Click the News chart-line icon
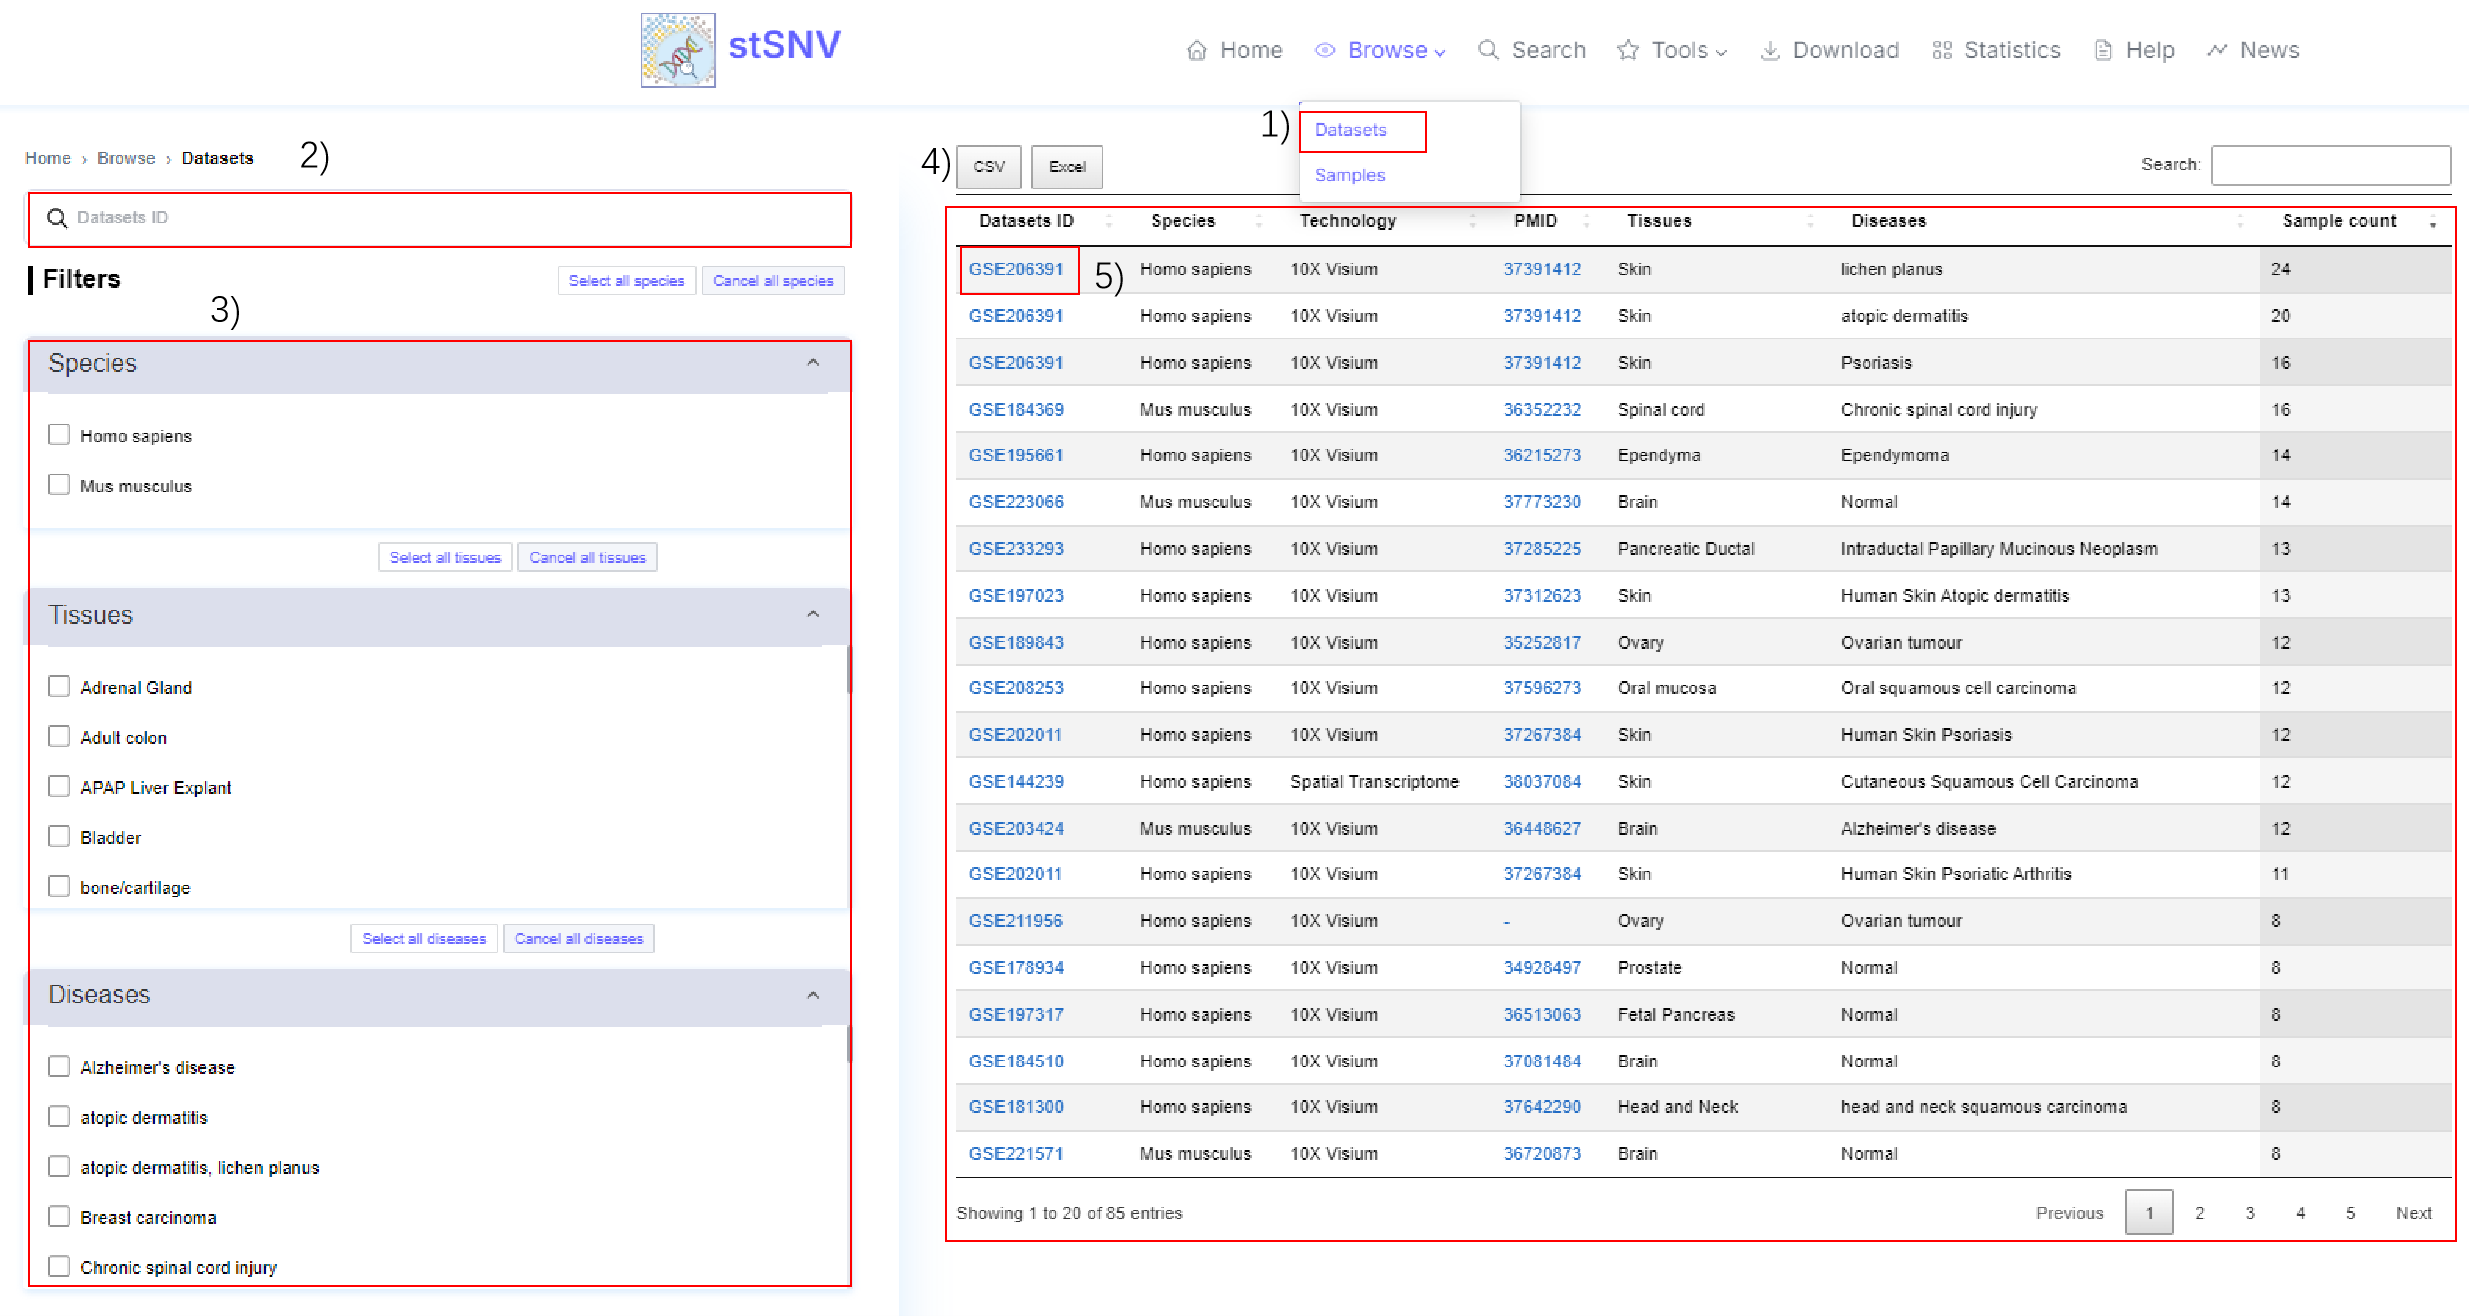 pos(2217,50)
